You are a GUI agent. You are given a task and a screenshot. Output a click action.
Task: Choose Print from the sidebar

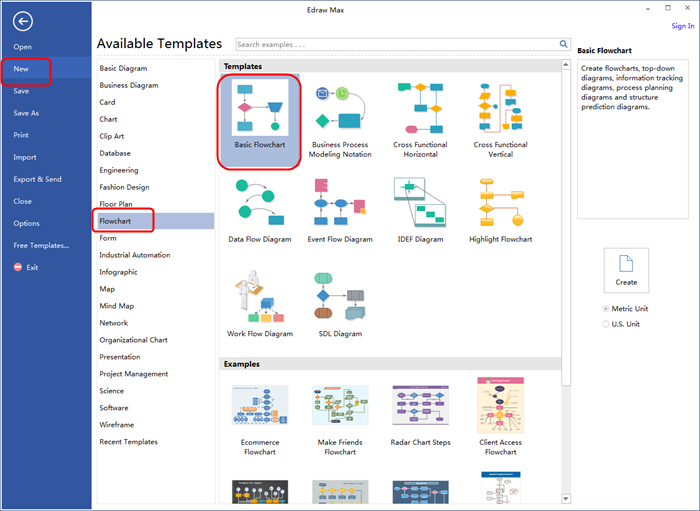click(x=21, y=135)
